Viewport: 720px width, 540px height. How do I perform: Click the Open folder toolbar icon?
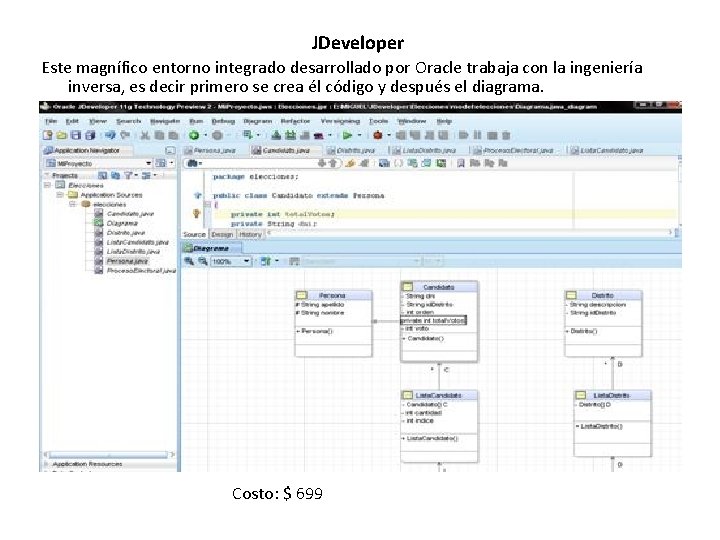(62, 135)
